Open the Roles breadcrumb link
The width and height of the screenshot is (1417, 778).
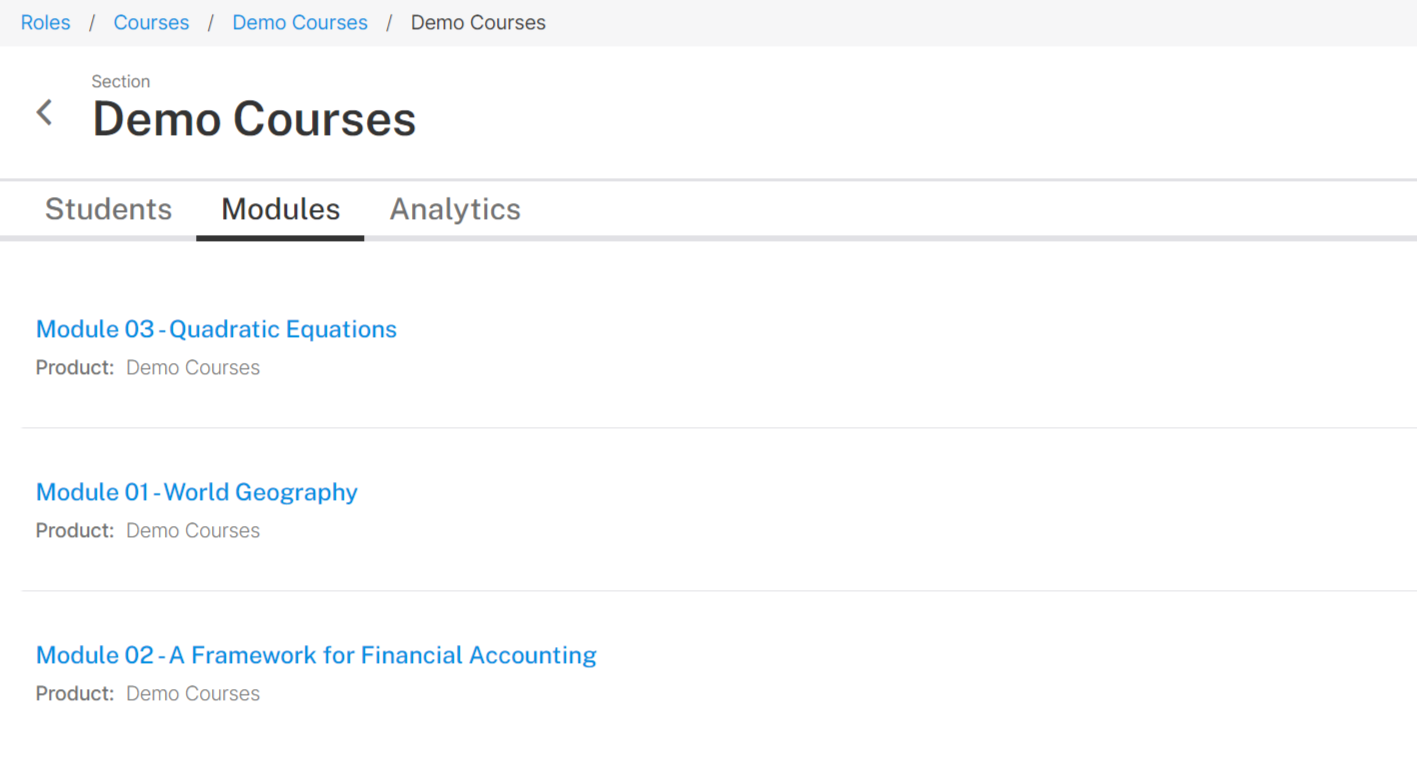pos(46,22)
